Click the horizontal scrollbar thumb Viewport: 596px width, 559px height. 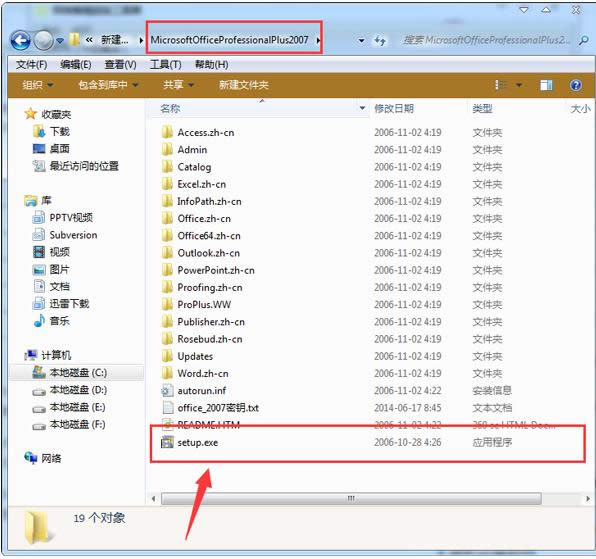point(351,498)
